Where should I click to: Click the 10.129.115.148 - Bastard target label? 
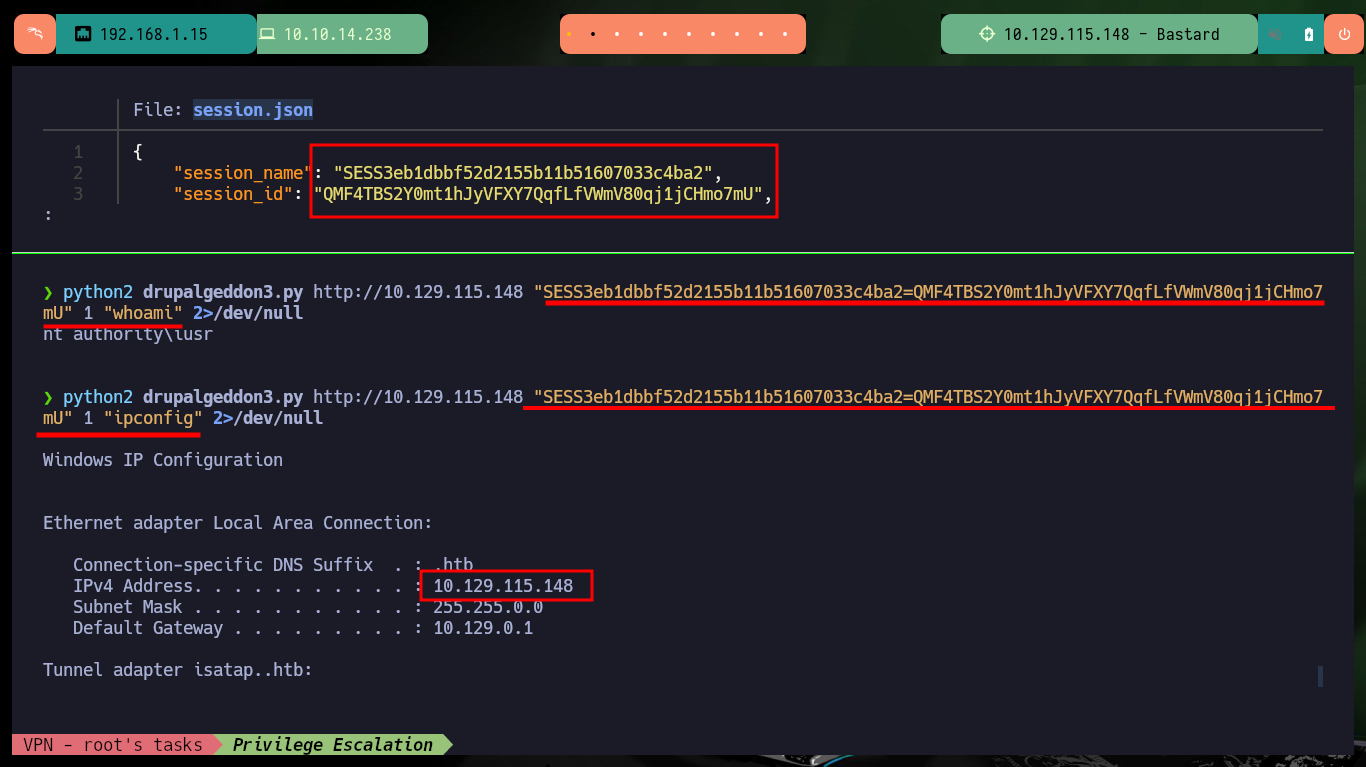(1111, 34)
